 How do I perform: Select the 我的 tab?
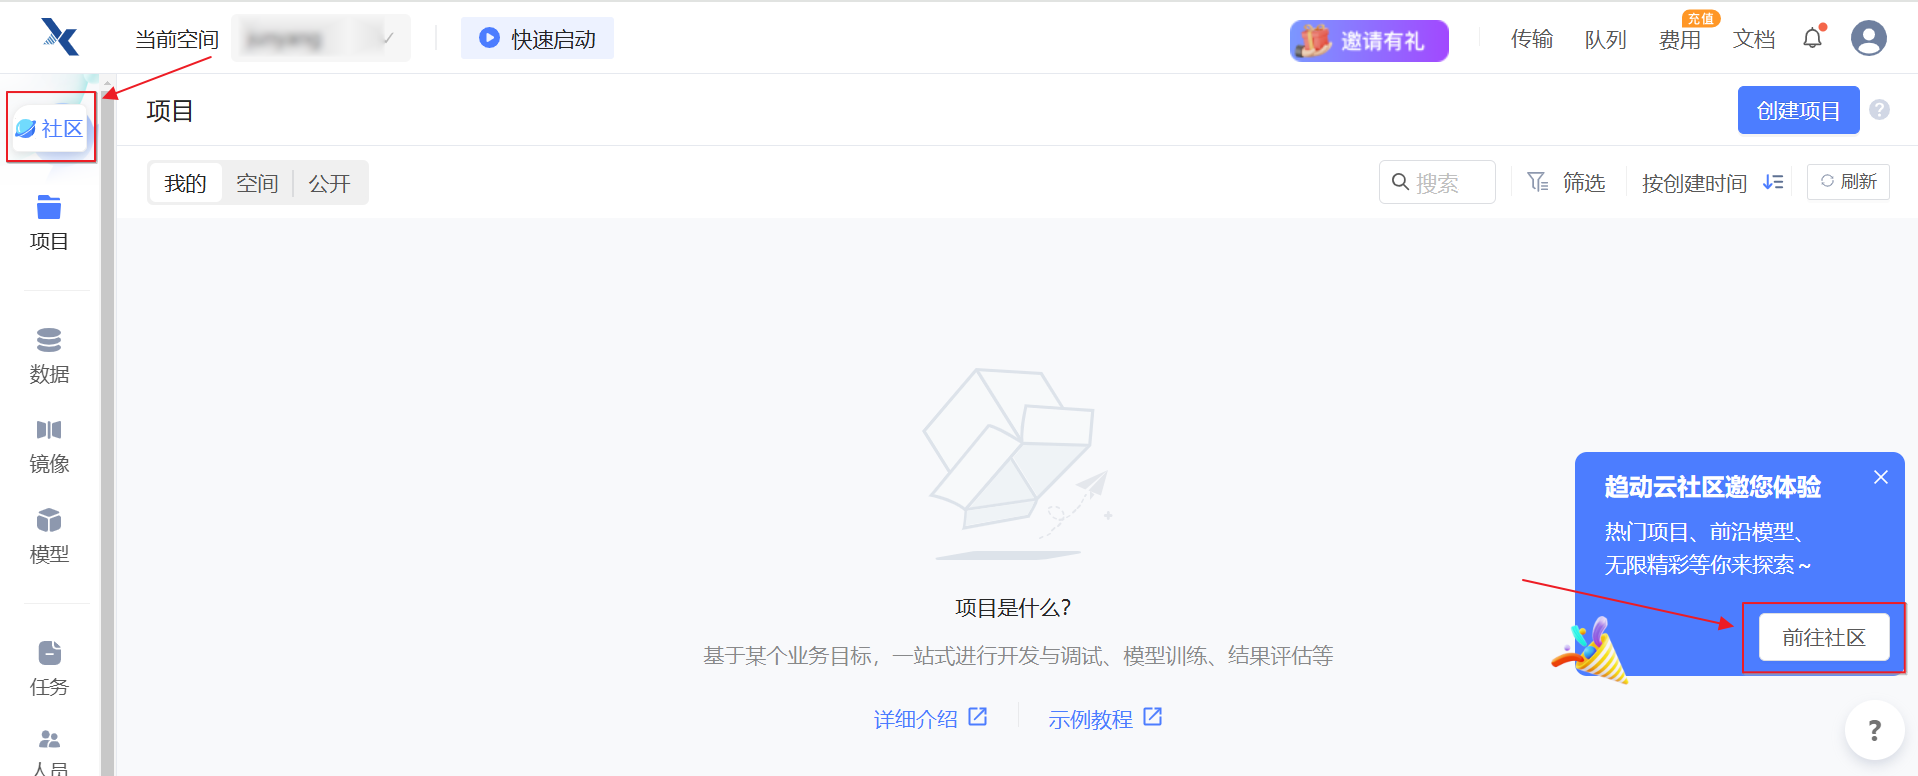click(186, 183)
